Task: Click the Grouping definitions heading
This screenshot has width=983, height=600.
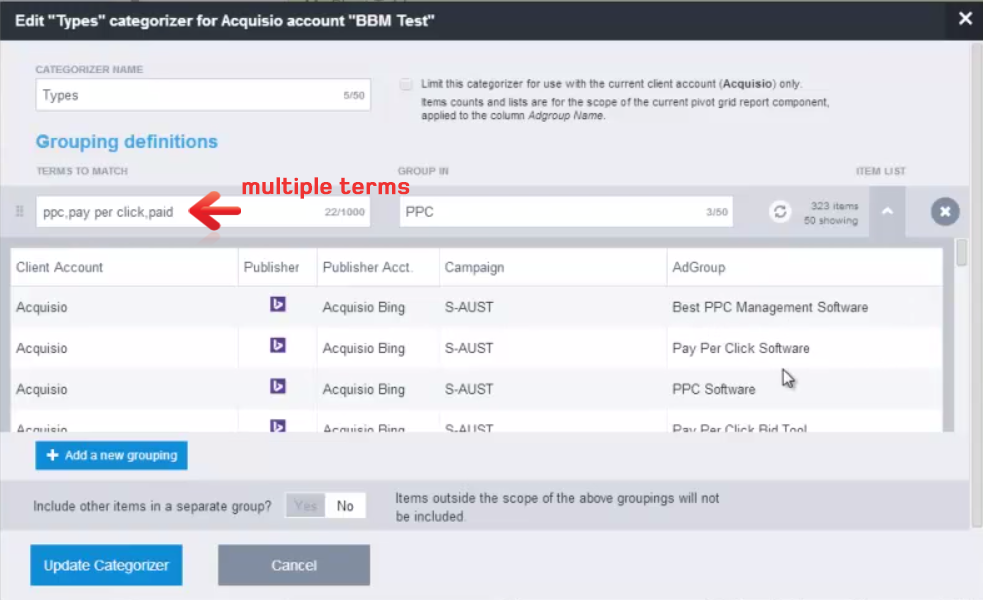Action: (127, 142)
